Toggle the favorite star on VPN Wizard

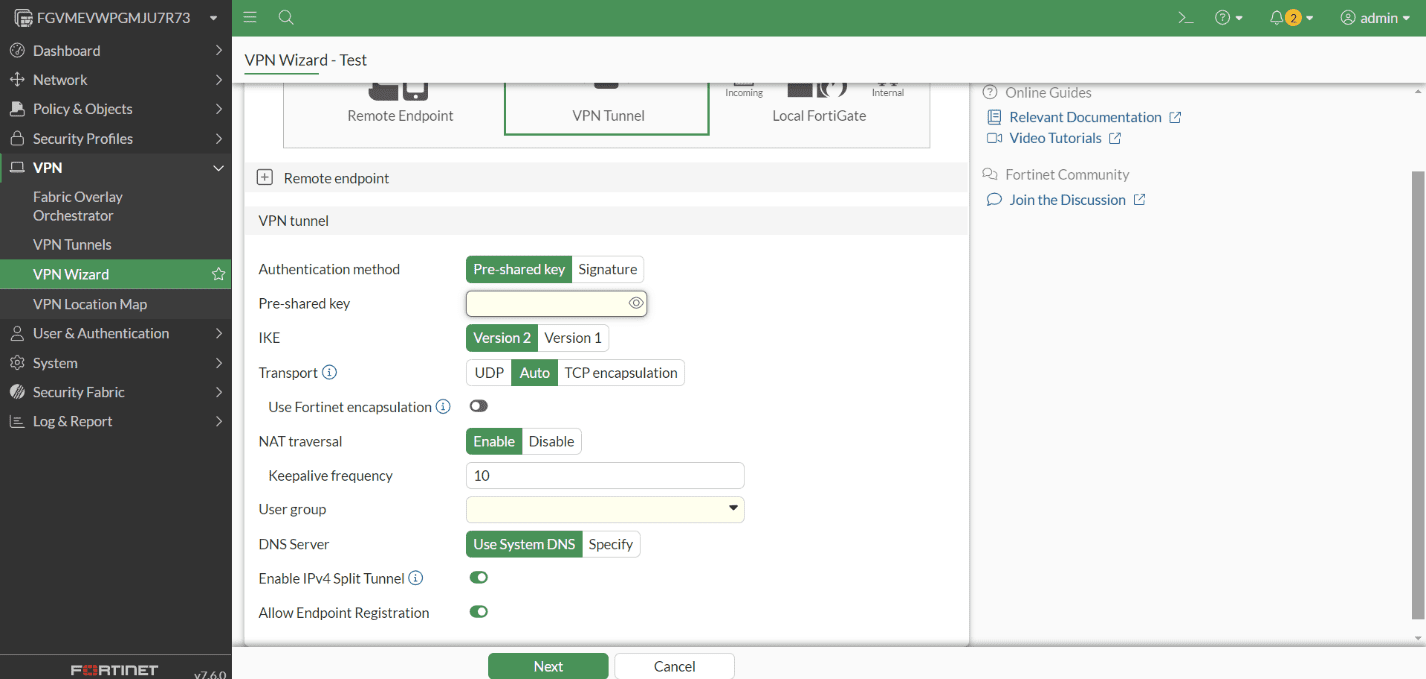pos(218,274)
